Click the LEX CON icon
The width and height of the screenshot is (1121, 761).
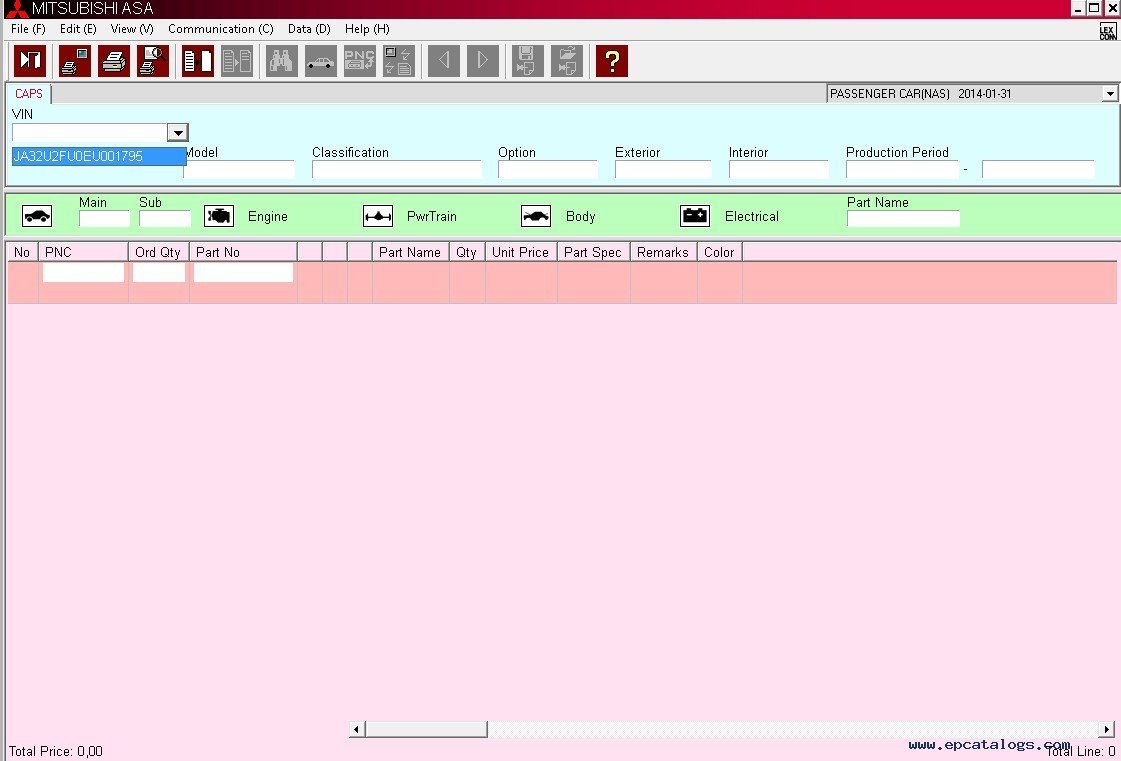tap(1107, 31)
